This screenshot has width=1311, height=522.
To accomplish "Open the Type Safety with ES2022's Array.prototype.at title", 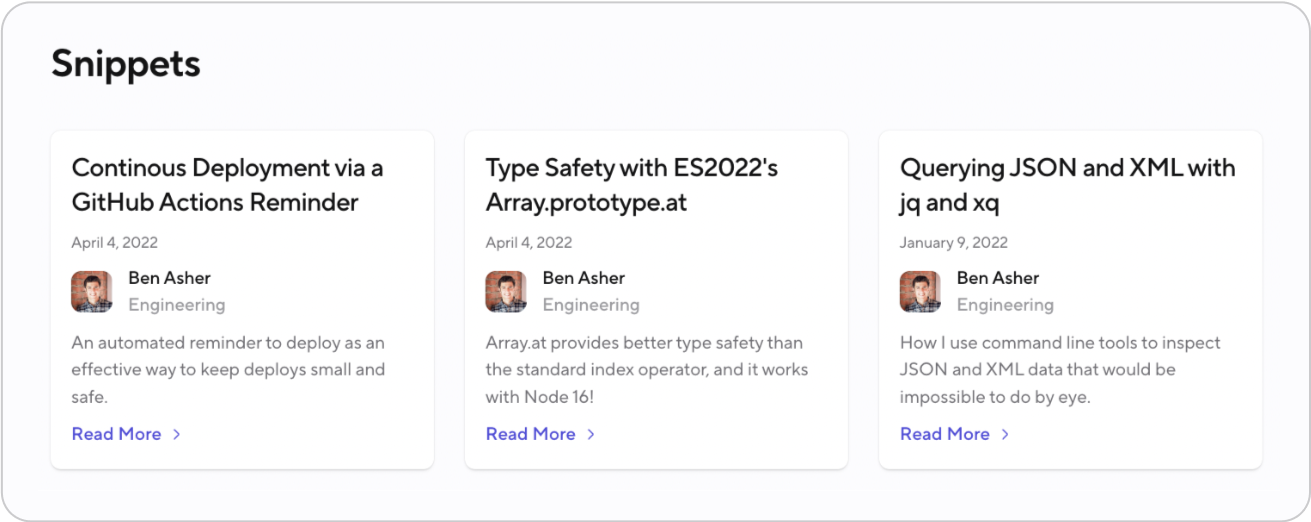I will point(631,185).
